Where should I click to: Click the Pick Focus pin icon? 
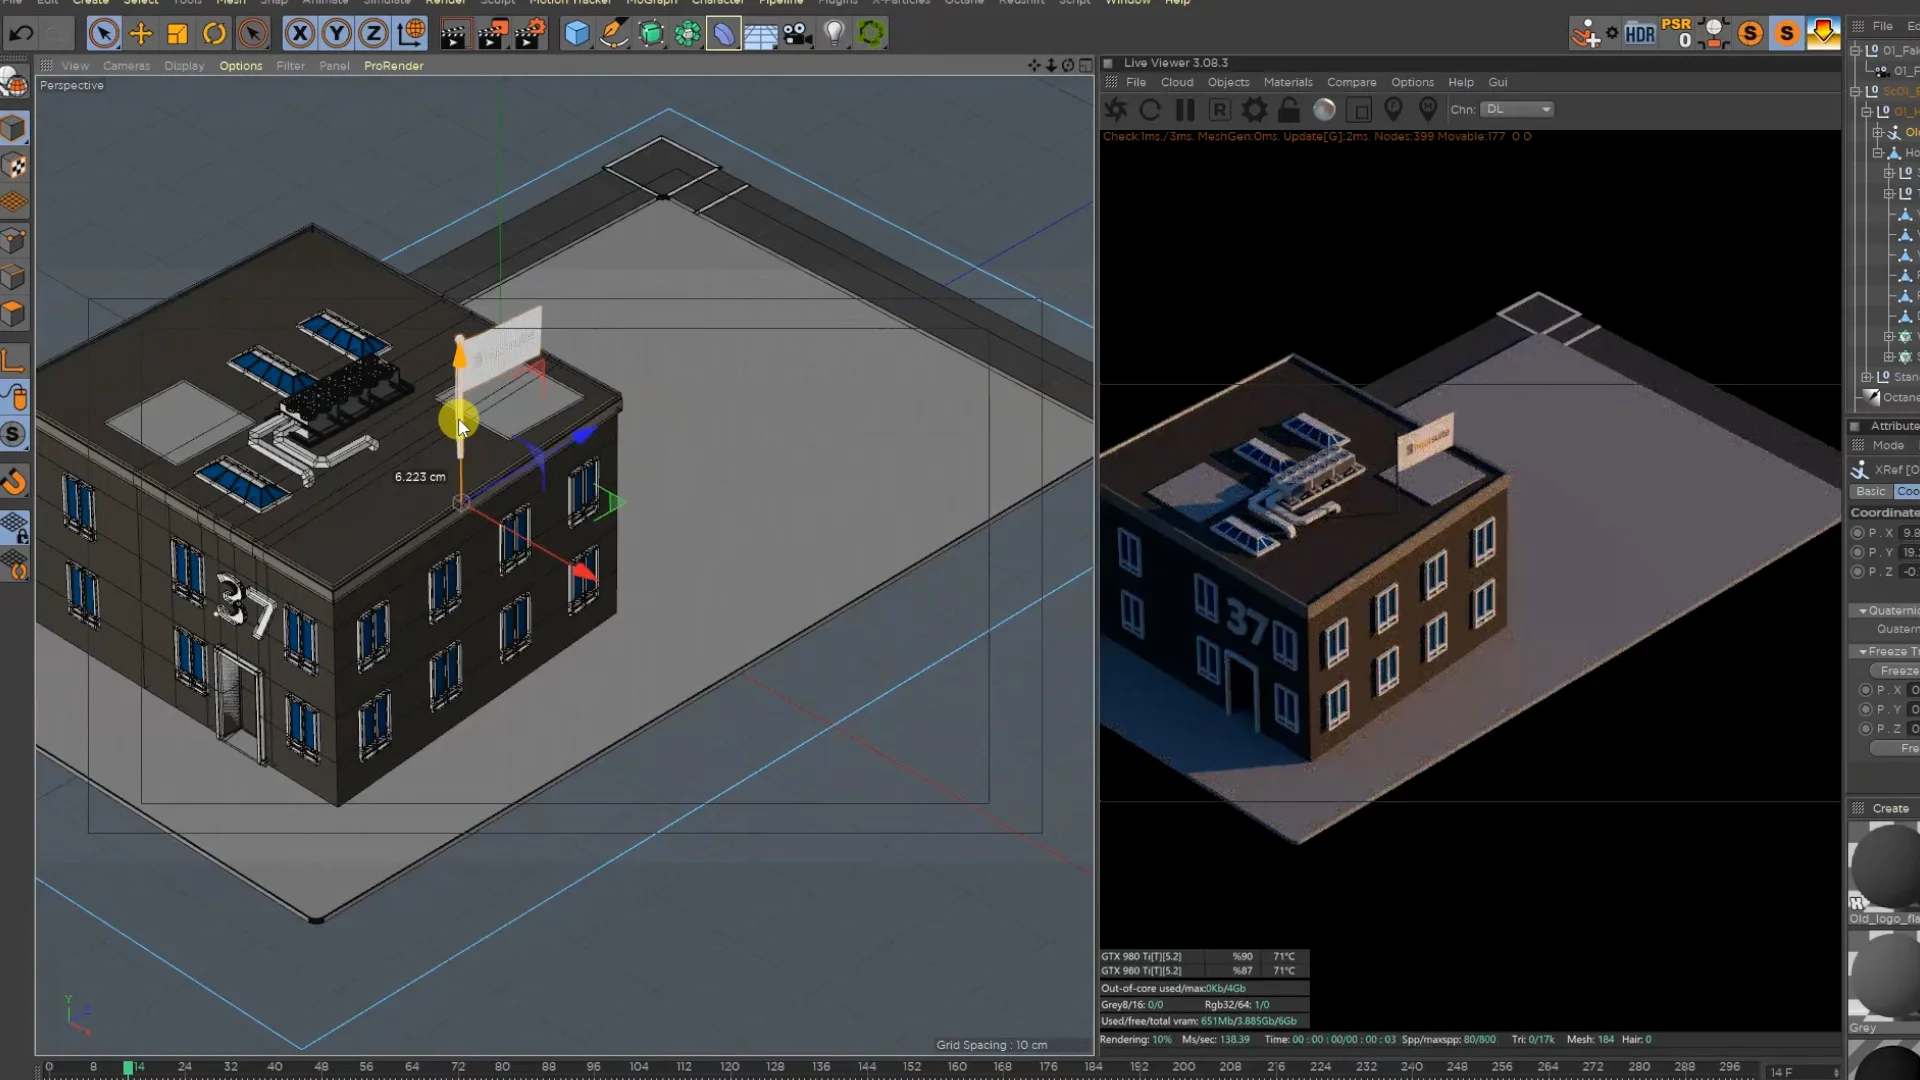(x=1393, y=110)
